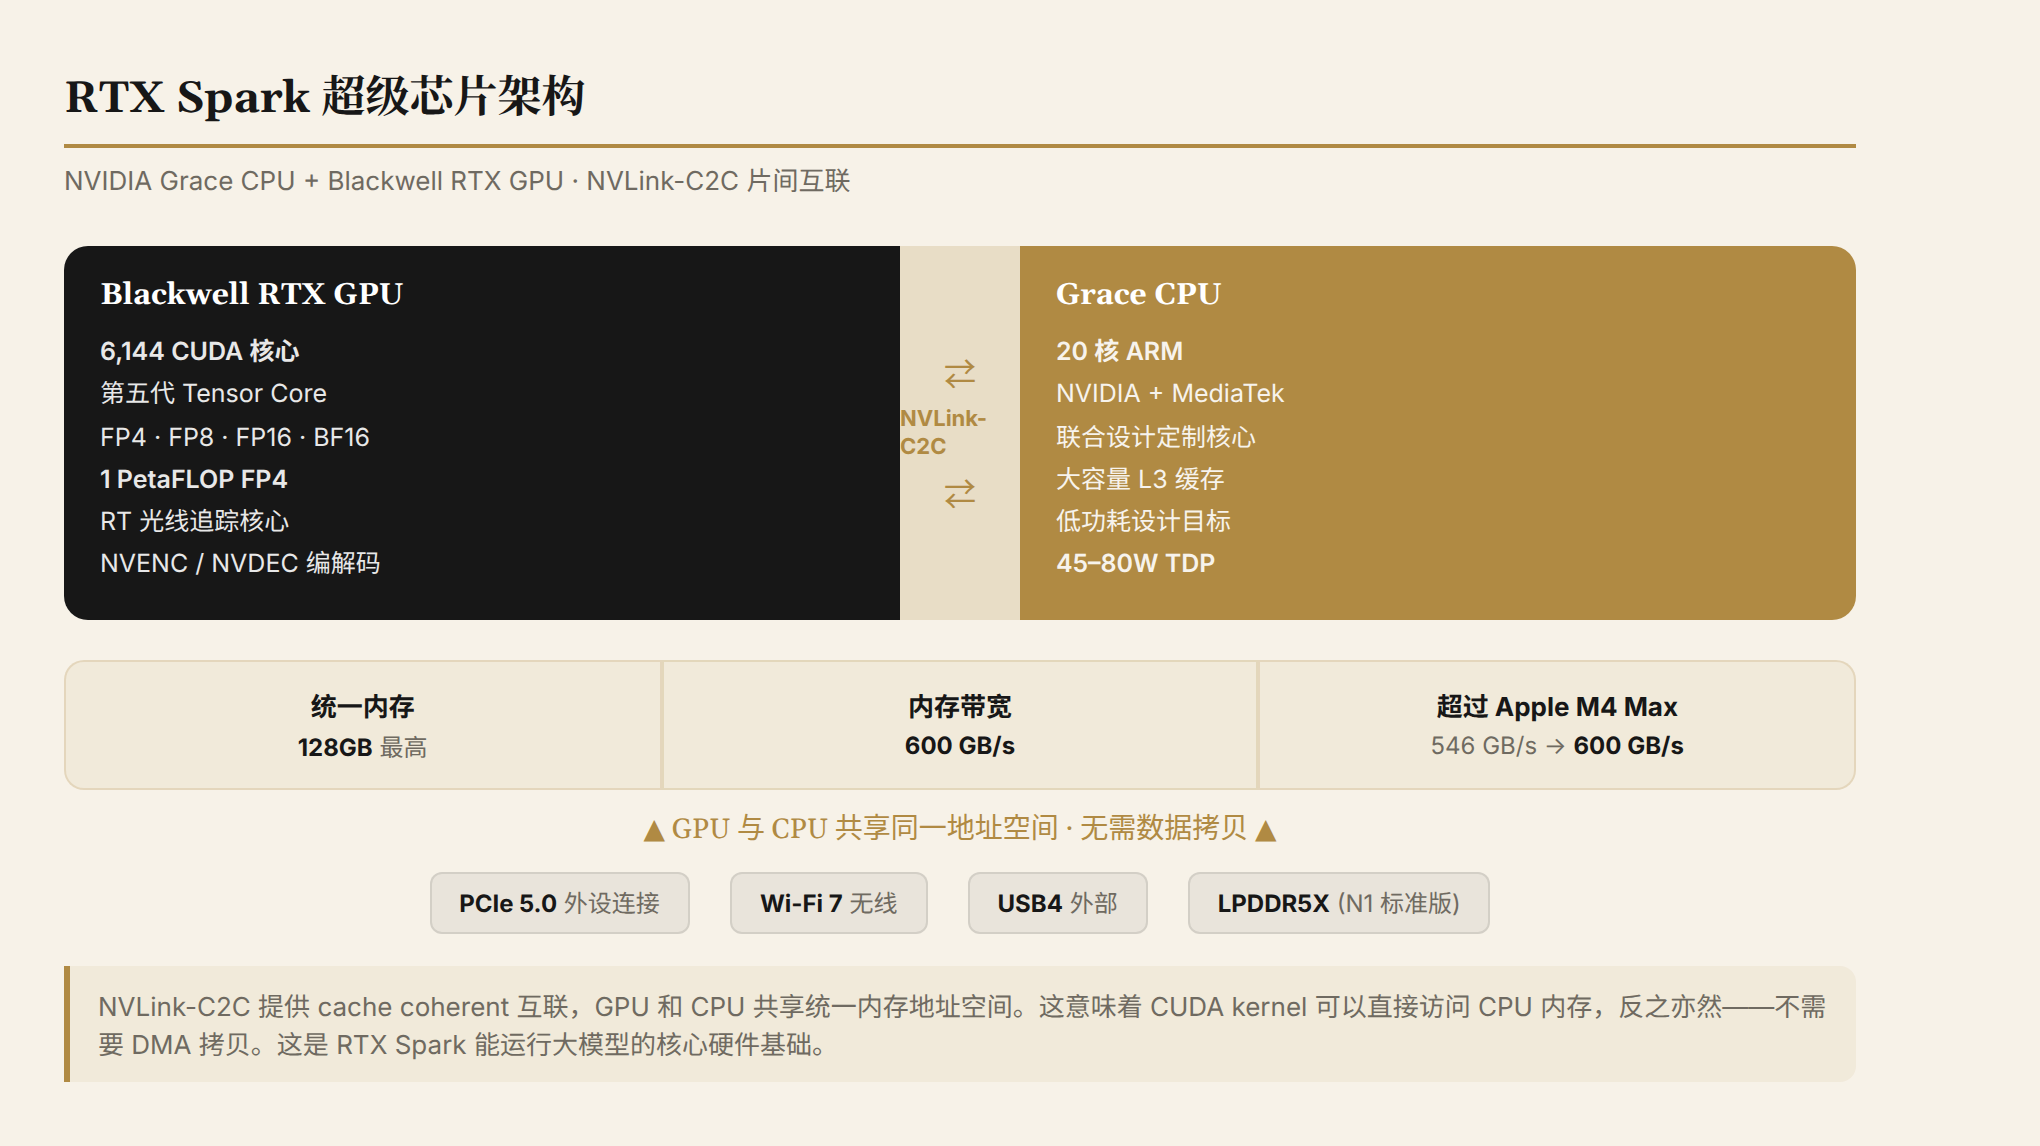This screenshot has width=2040, height=1146.
Task: Click the 联合设计定制核心 line
Action: coord(1156,437)
